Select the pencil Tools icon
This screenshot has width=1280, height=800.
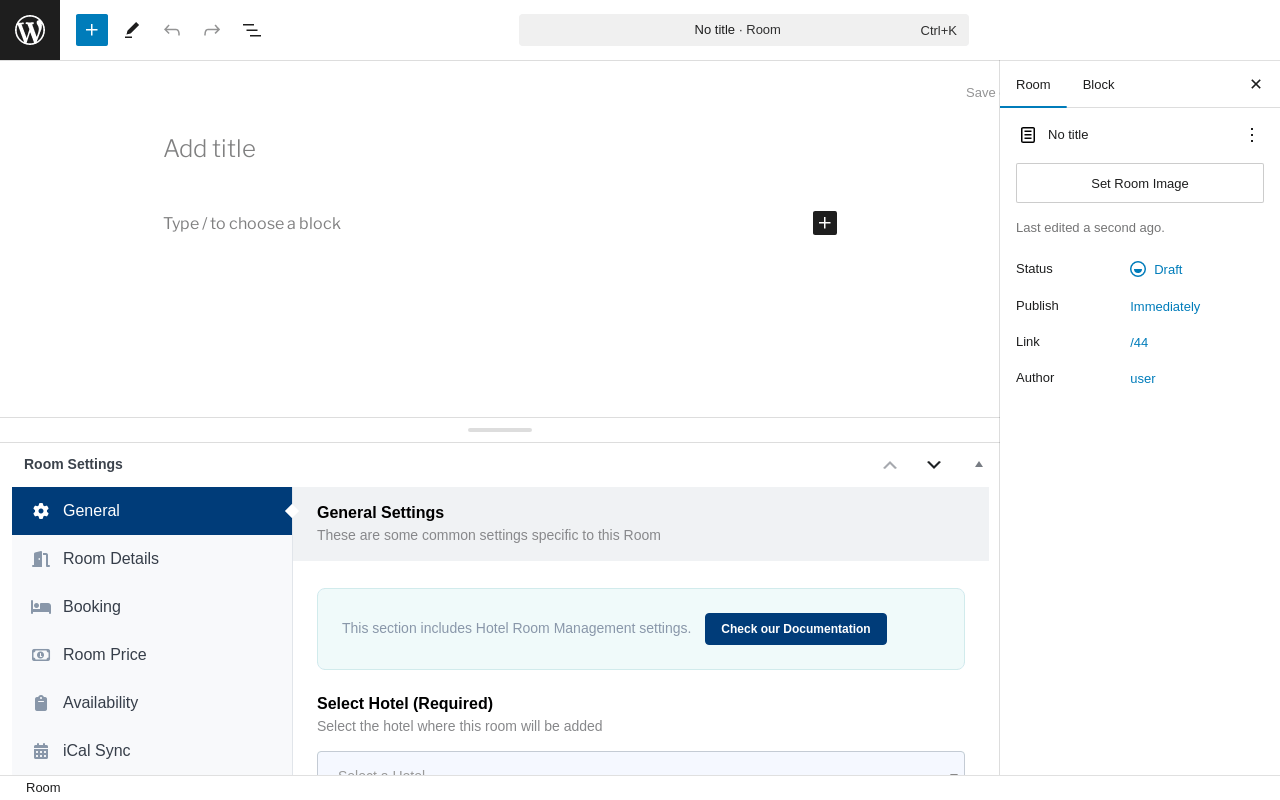132,30
